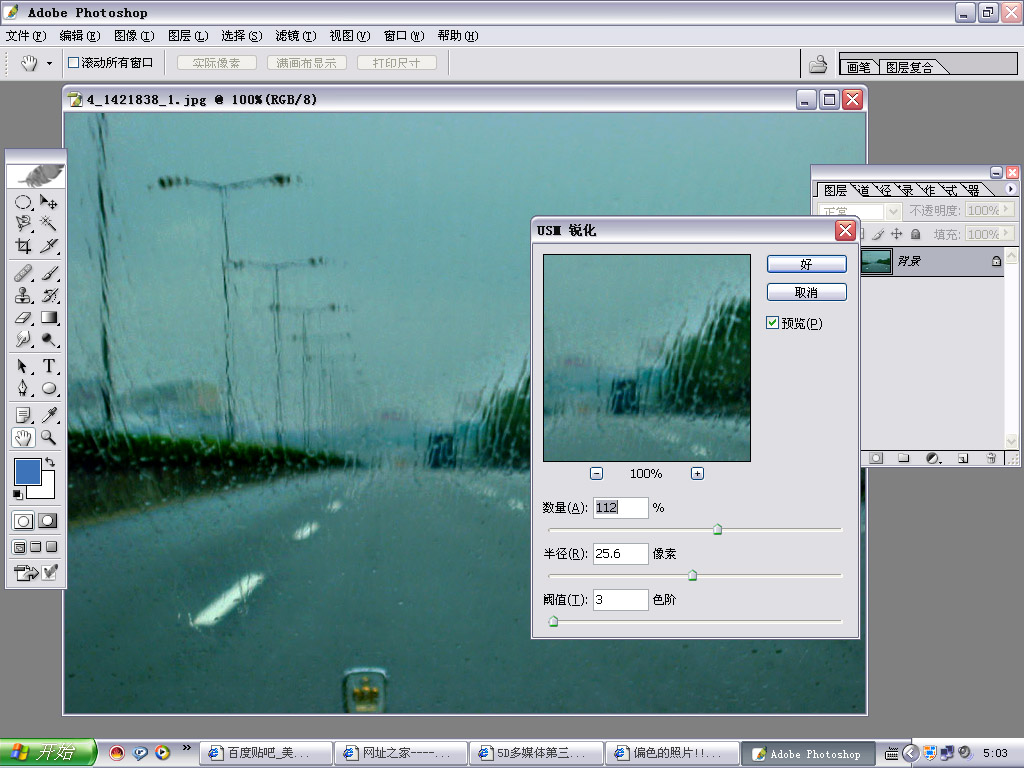Add adjustment layer from Layers panel
The image size is (1024, 768).
click(934, 458)
